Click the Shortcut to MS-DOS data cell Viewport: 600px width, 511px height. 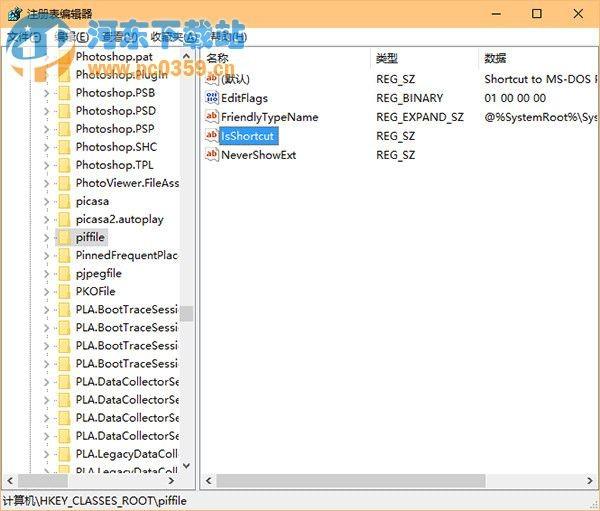pos(540,79)
